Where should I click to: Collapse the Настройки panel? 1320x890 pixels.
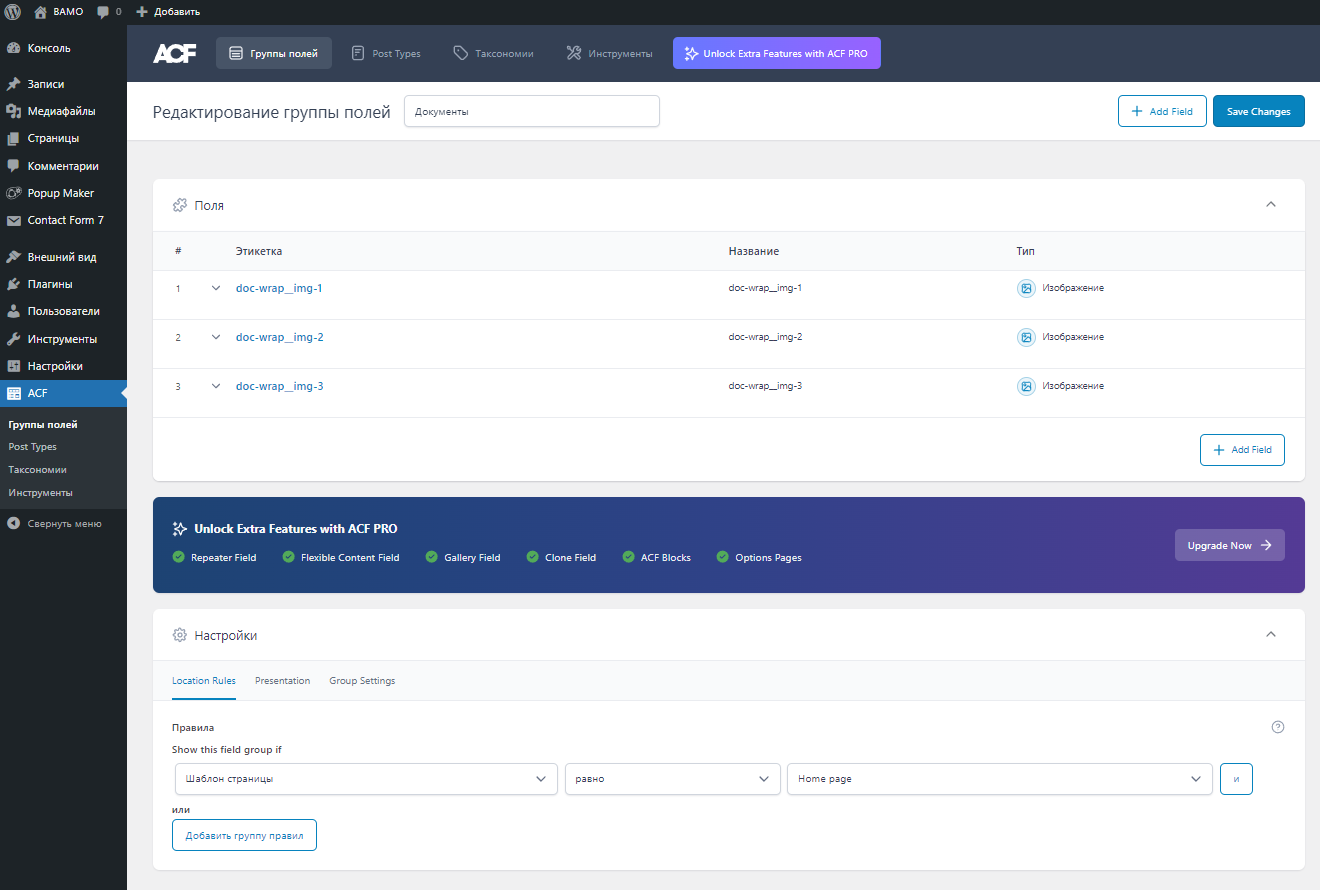pyautogui.click(x=1271, y=634)
